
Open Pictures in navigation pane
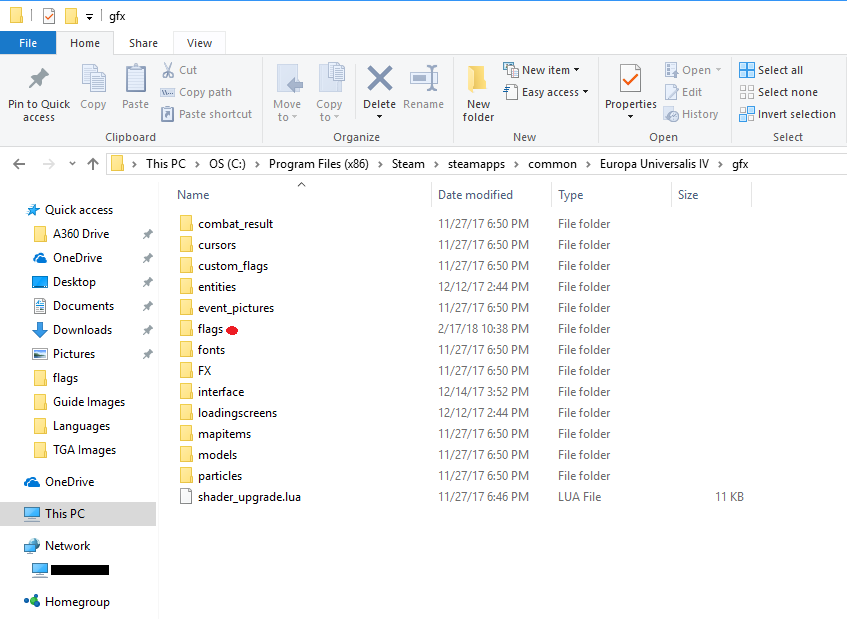pyautogui.click(x=74, y=354)
